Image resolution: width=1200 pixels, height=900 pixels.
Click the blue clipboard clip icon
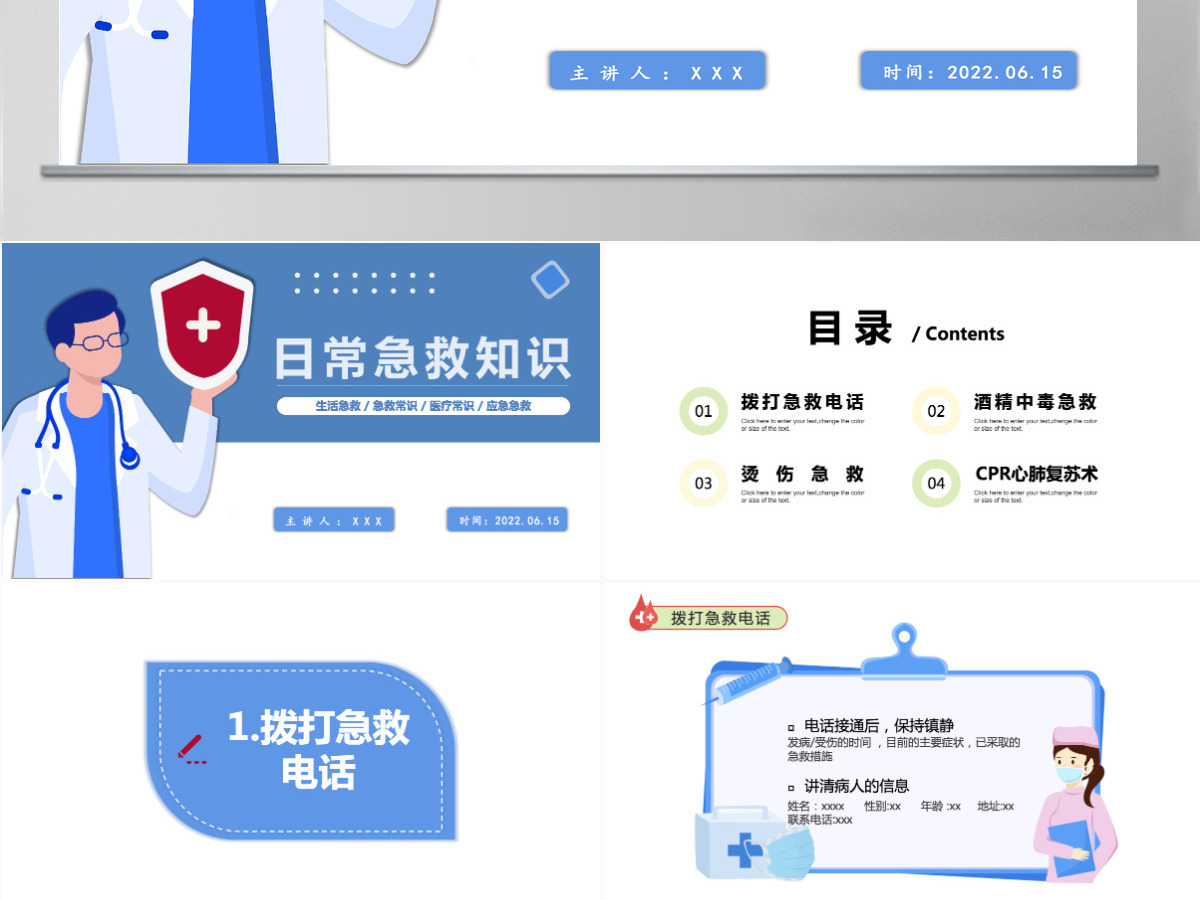(904, 652)
